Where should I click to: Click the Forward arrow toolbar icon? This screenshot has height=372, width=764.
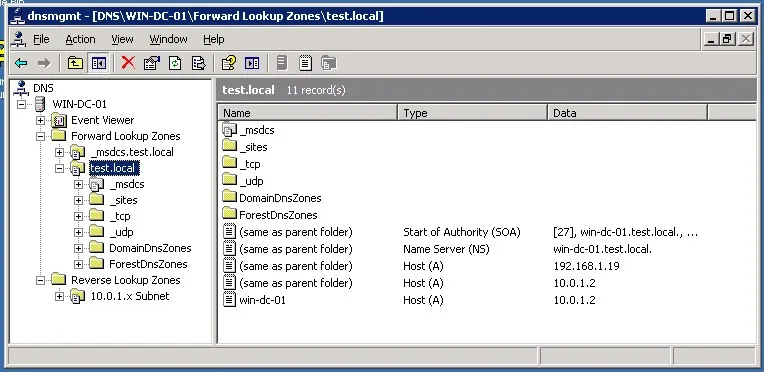point(44,63)
